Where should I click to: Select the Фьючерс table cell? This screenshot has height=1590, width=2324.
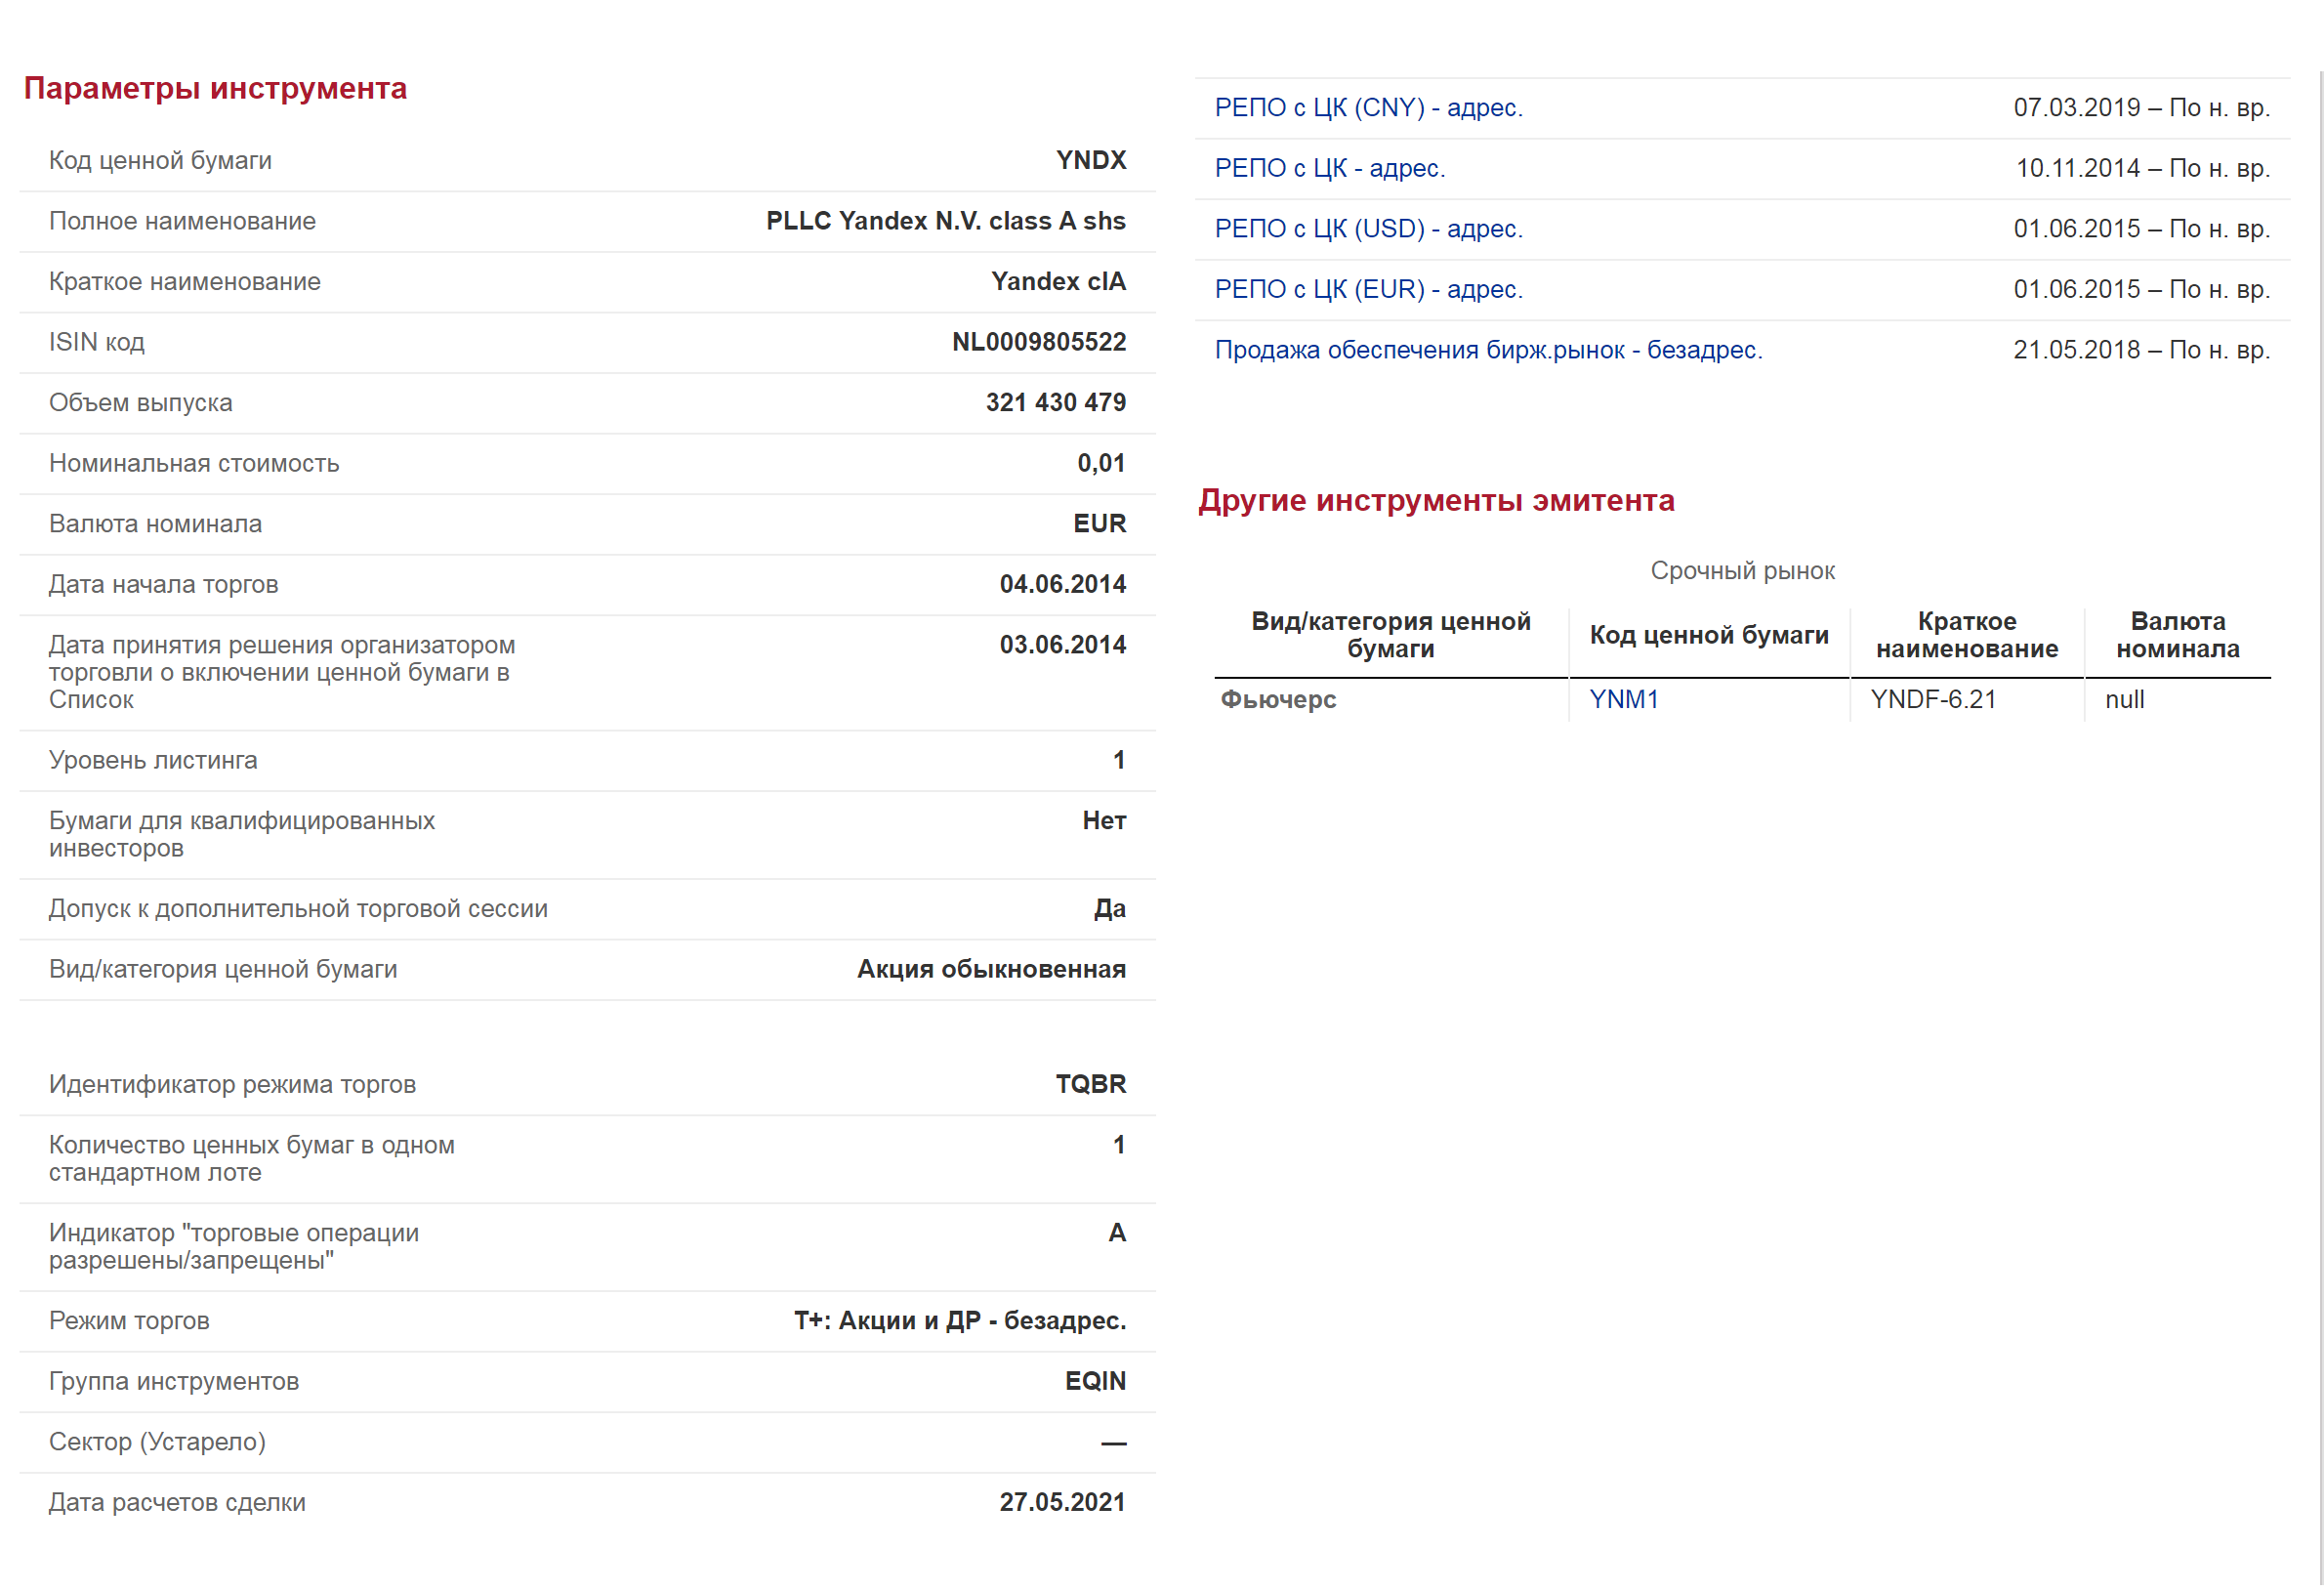(x=1278, y=699)
